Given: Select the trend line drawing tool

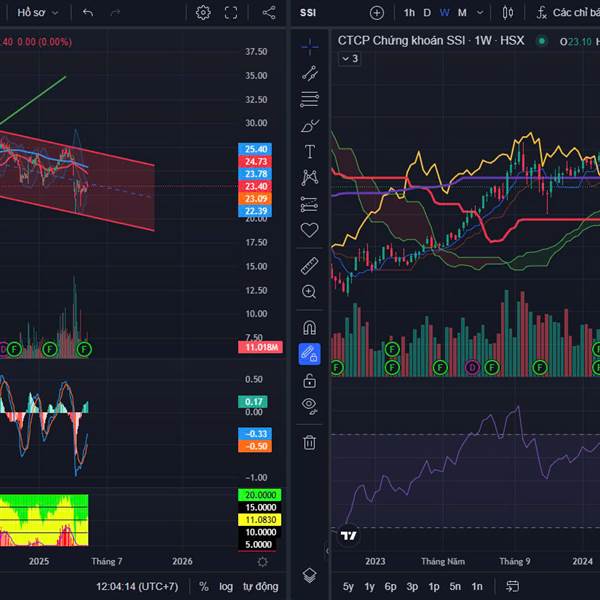Looking at the screenshot, I should pos(310,73).
